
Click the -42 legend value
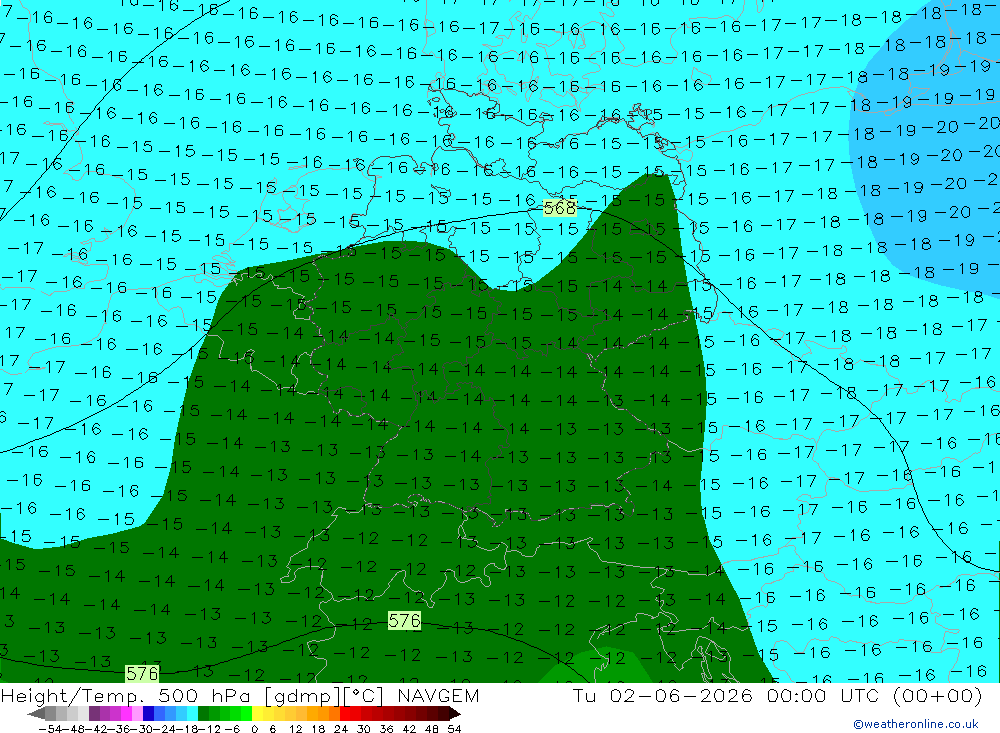point(97,729)
